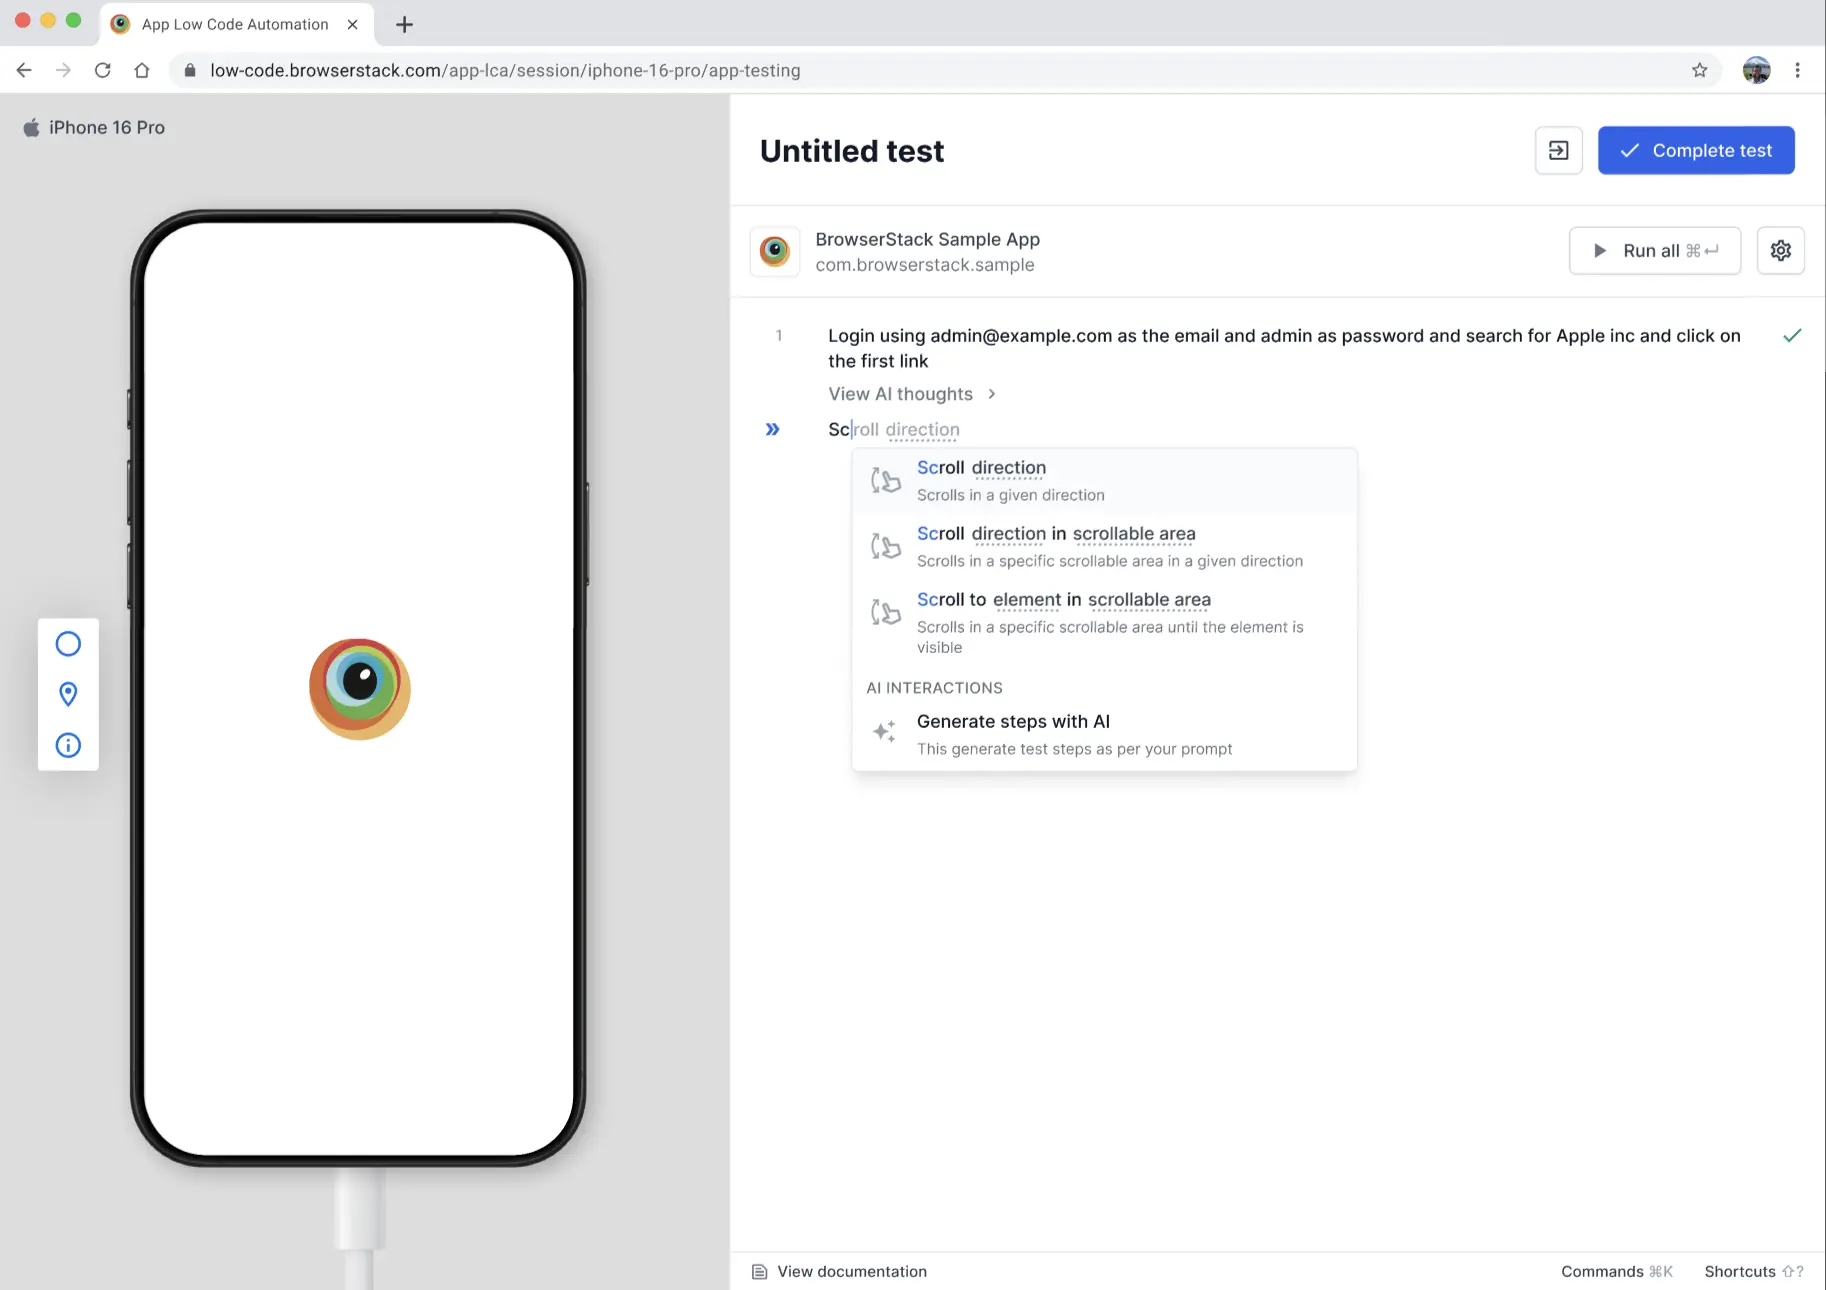Click the double-chevron active step marker

coord(772,429)
